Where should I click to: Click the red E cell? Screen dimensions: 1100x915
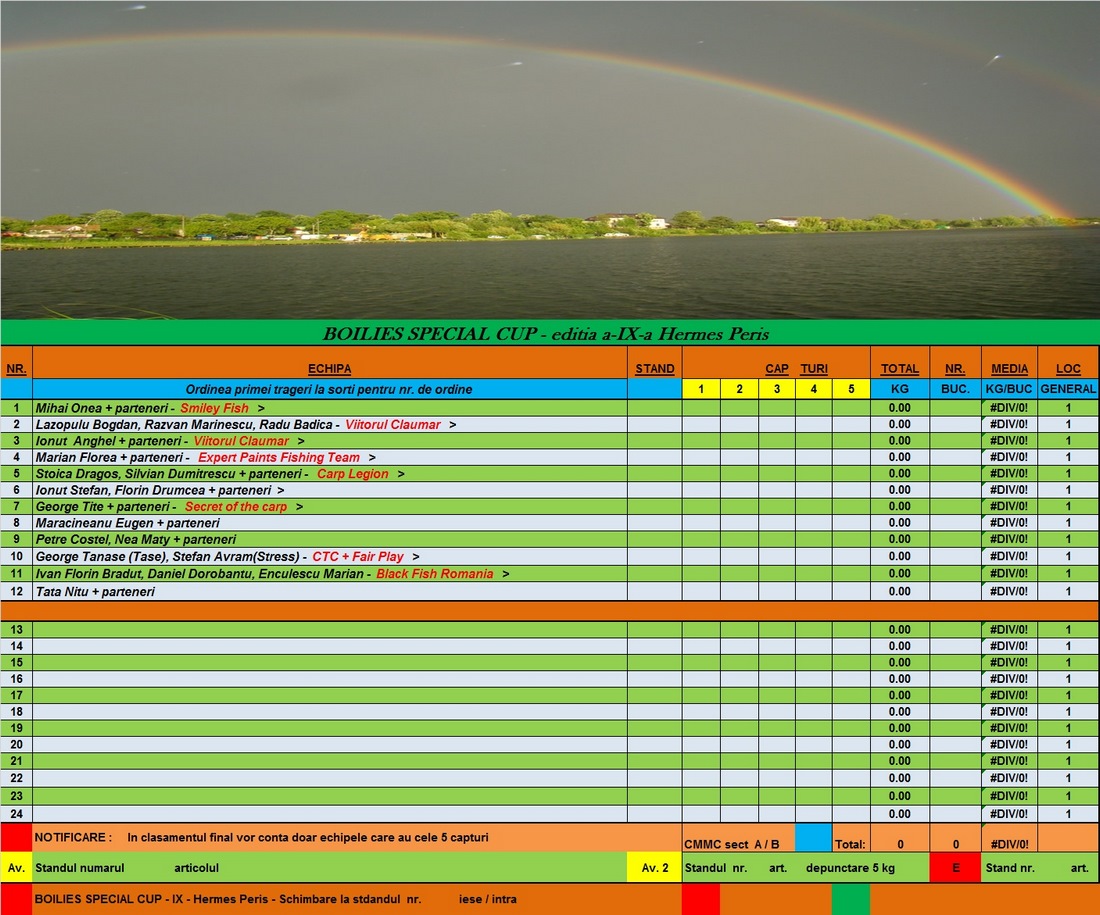(955, 868)
